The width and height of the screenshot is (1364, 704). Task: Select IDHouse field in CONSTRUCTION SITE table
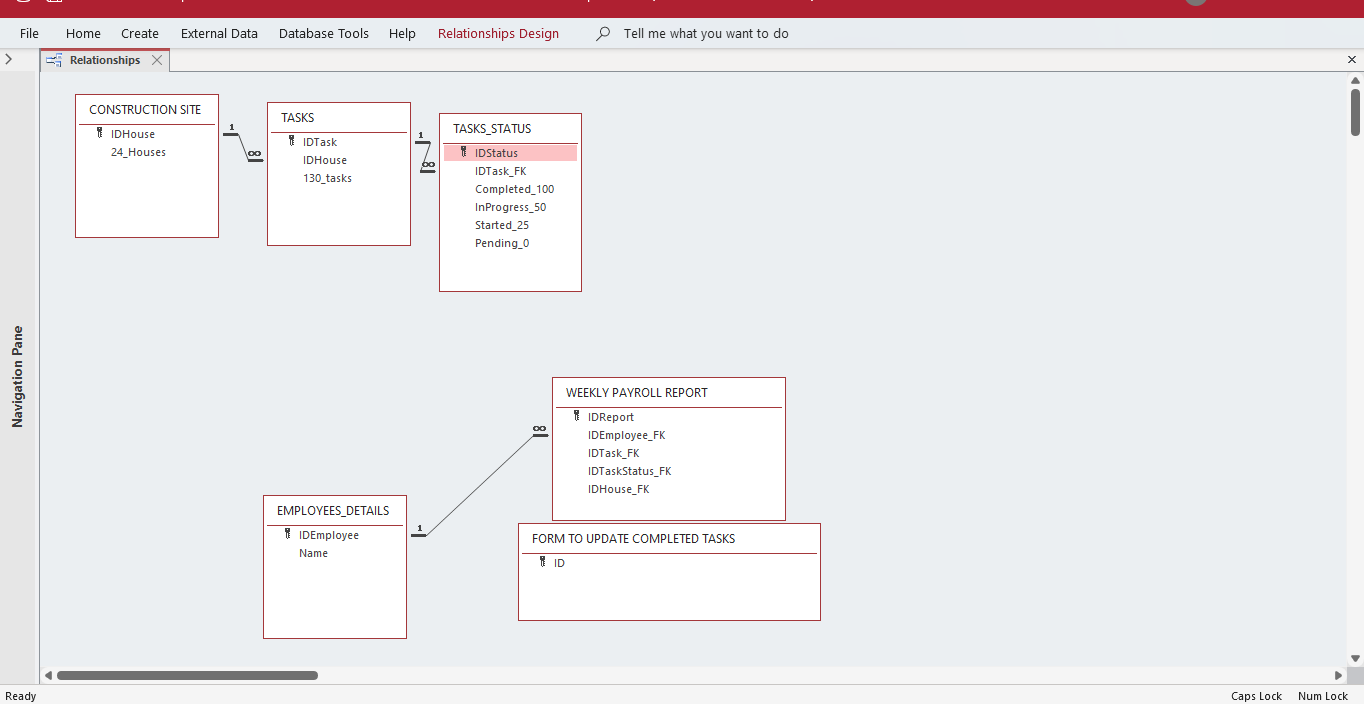(133, 134)
